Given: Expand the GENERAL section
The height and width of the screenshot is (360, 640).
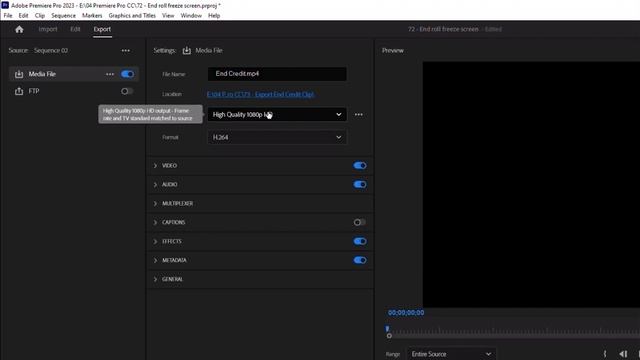Looking at the screenshot, I should coord(155,279).
